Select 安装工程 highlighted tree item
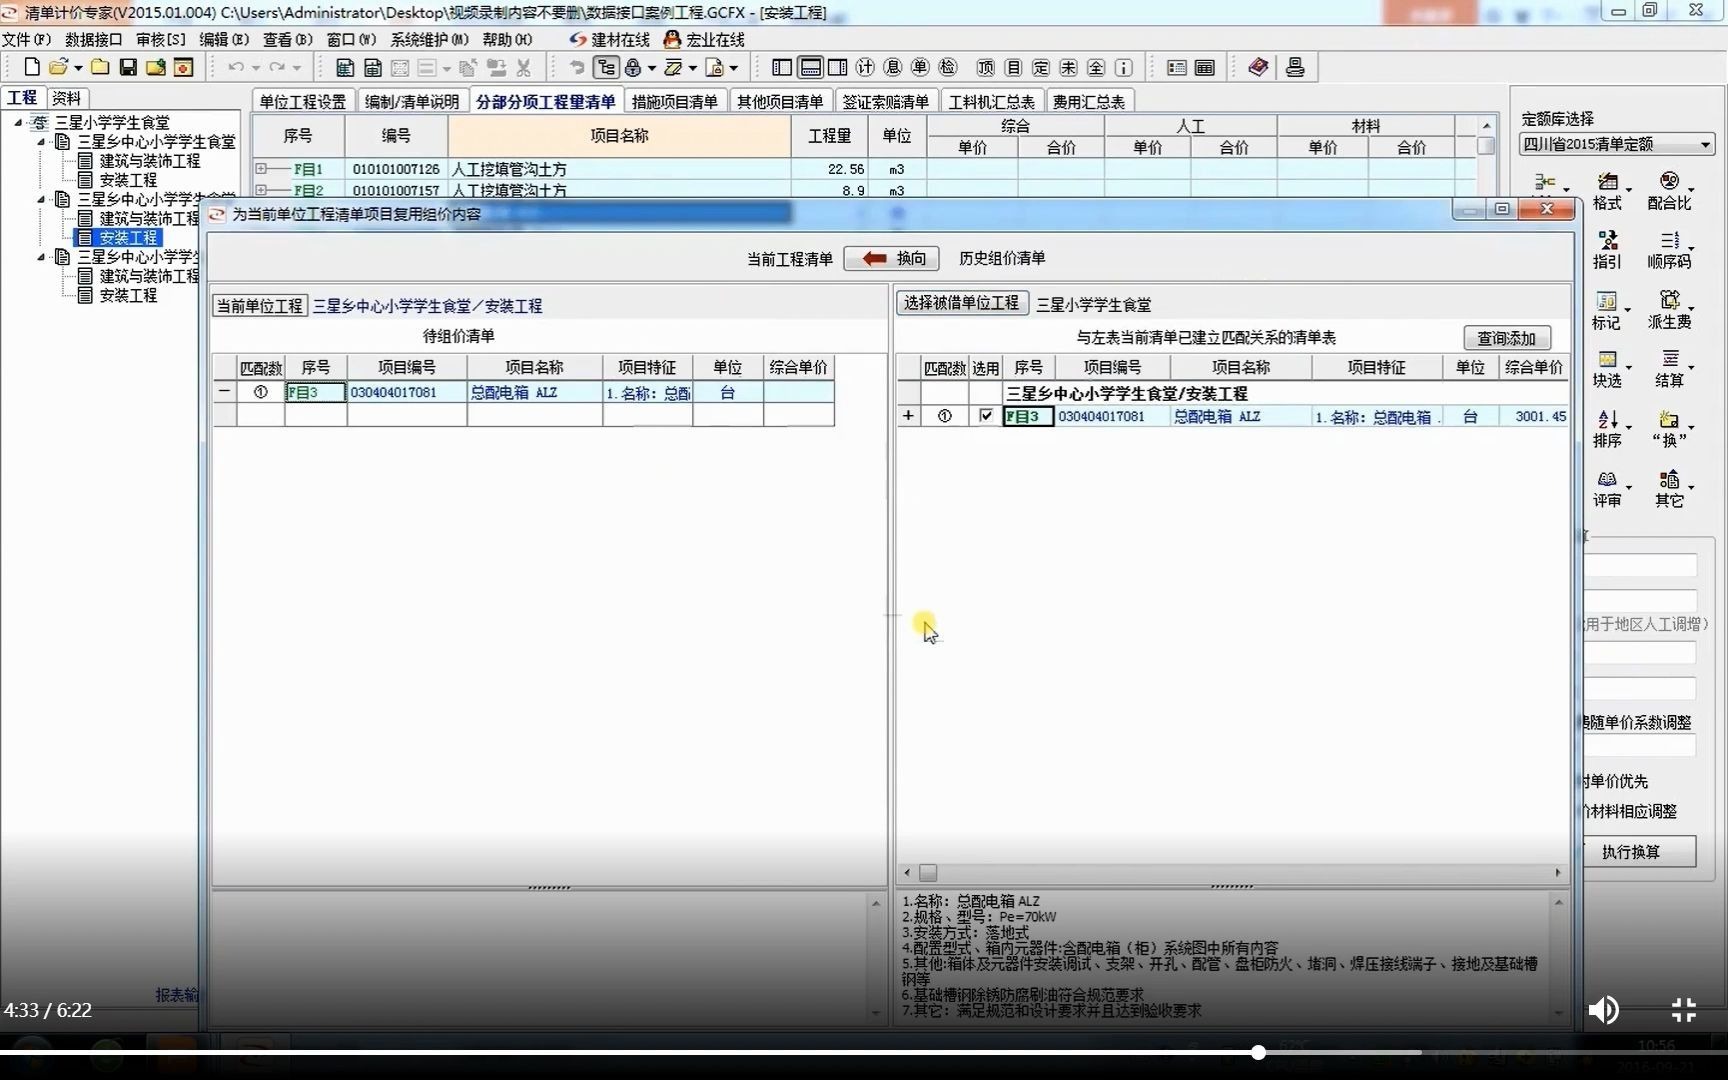The image size is (1728, 1080). [x=128, y=238]
